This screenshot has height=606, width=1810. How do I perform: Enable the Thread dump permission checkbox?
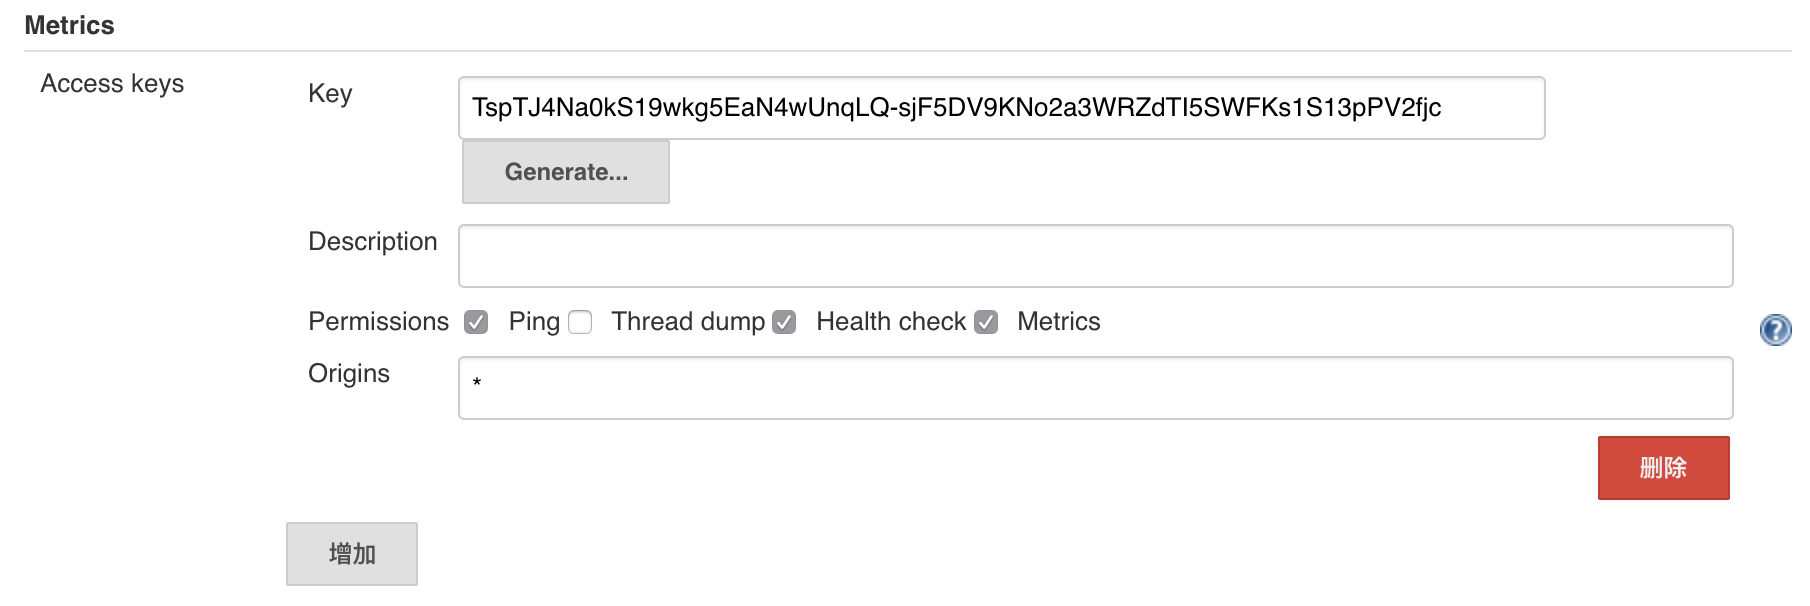tap(580, 322)
